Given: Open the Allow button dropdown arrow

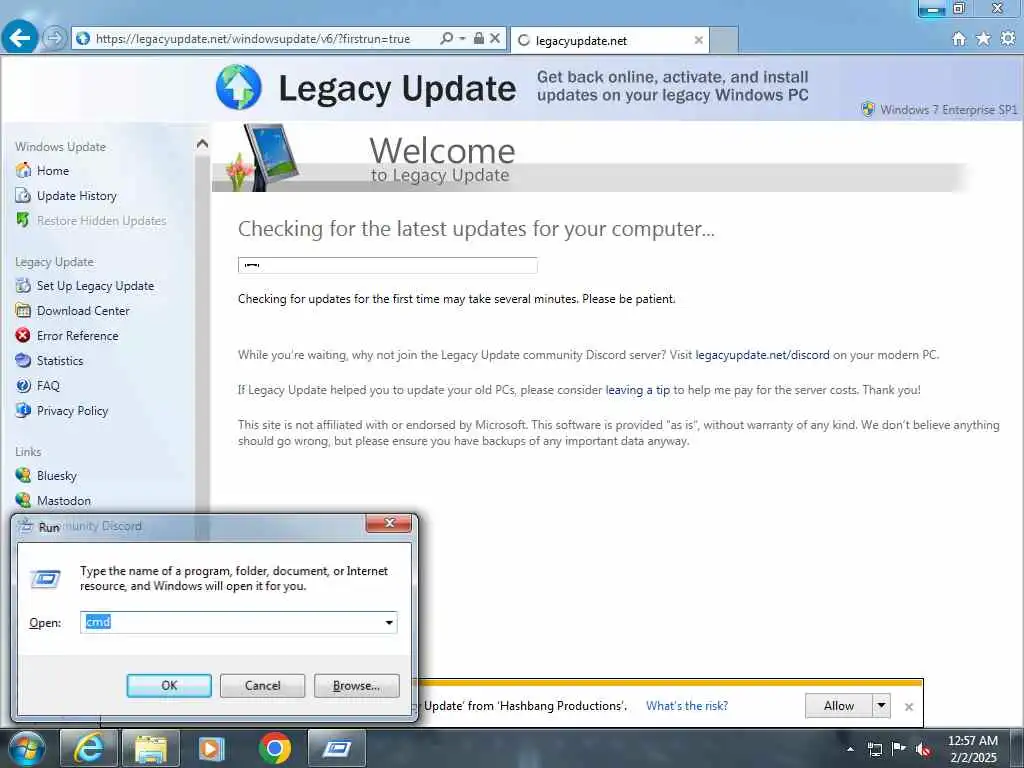Looking at the screenshot, I should point(882,706).
